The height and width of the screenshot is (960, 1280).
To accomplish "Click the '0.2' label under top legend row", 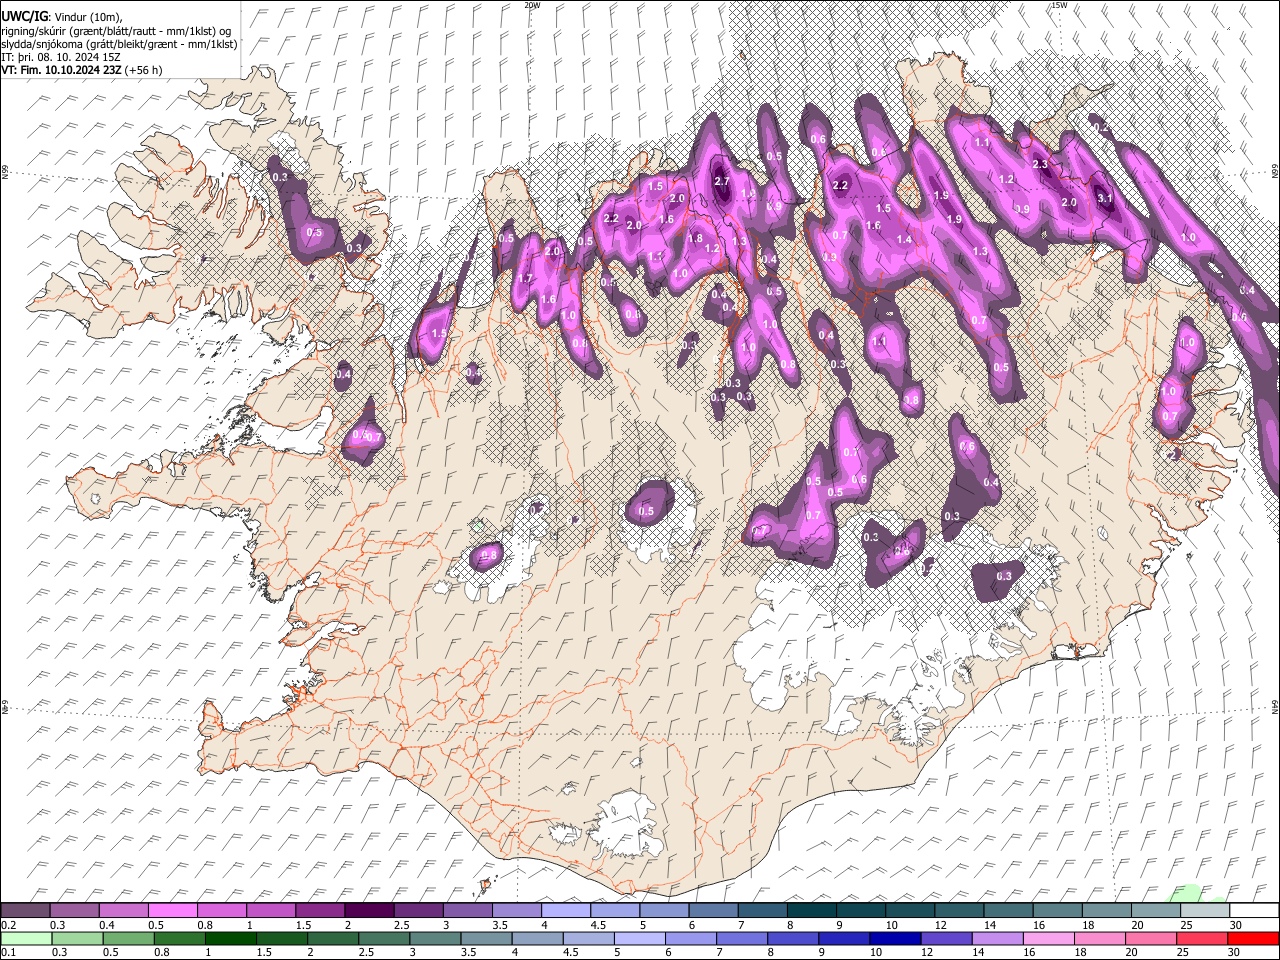I will [x=8, y=925].
